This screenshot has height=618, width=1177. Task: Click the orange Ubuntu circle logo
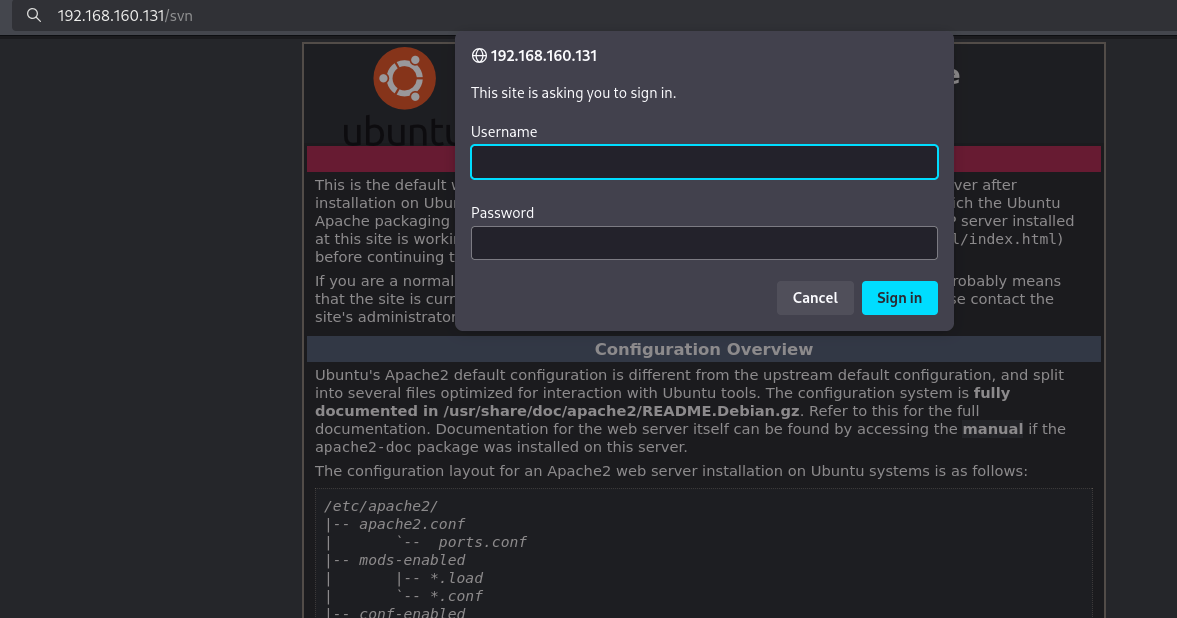pos(403,78)
